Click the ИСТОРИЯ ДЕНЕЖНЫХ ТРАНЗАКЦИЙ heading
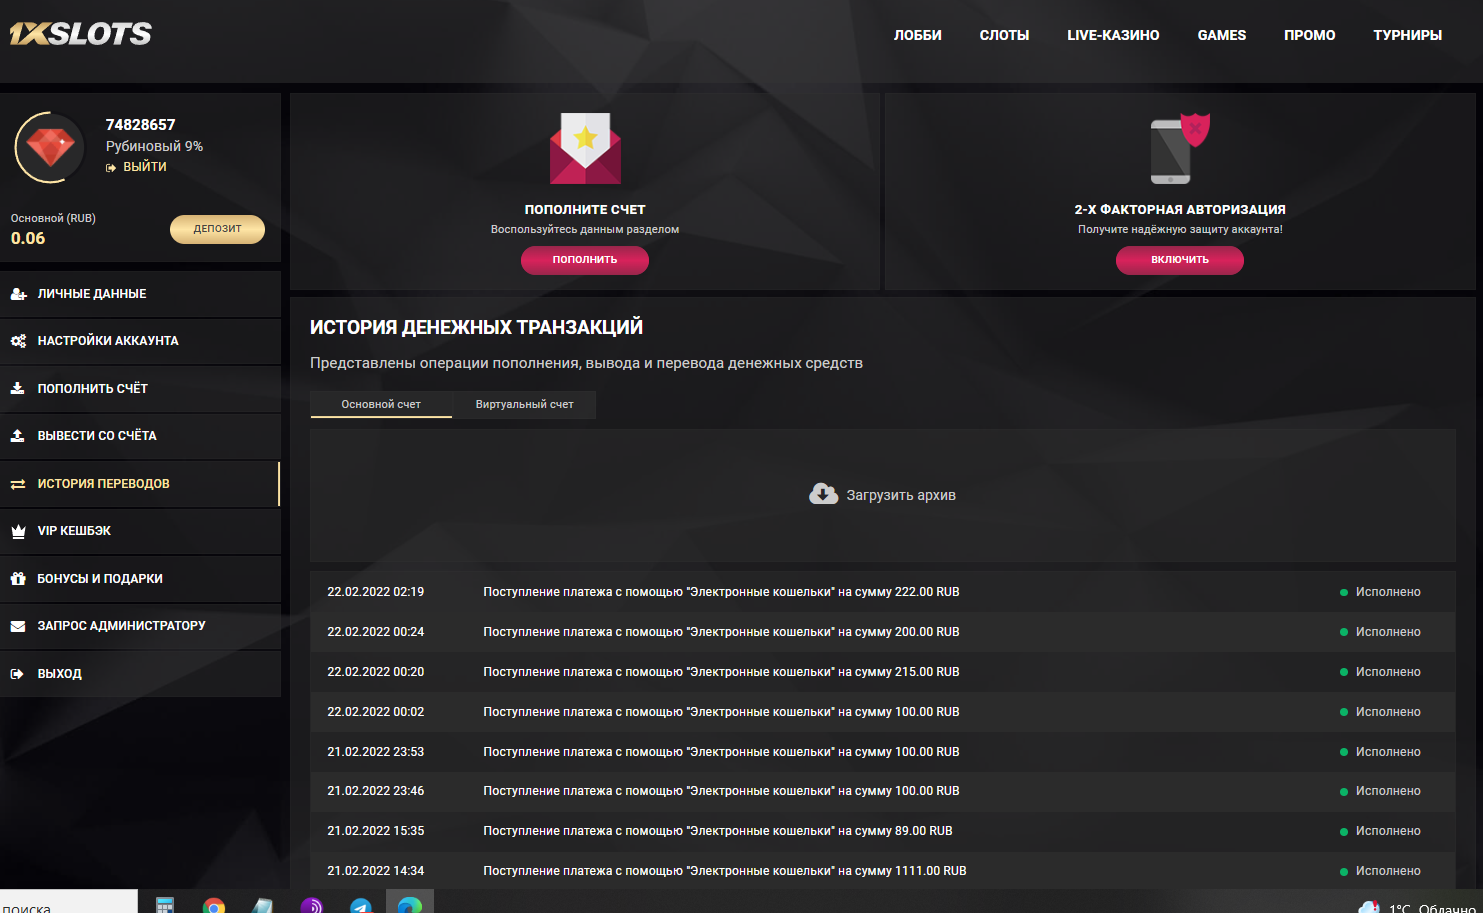The width and height of the screenshot is (1483, 913). tap(476, 327)
